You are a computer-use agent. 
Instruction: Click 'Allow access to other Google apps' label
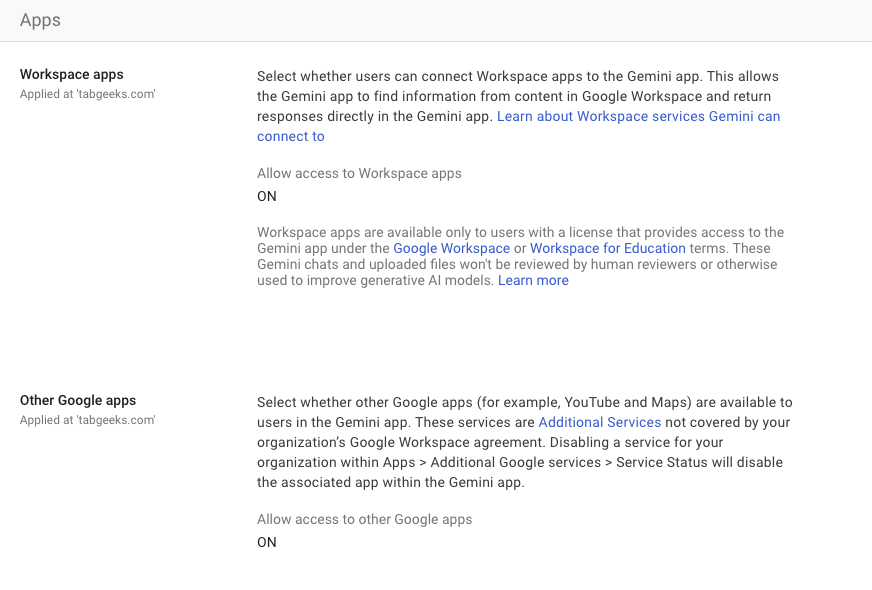[364, 519]
